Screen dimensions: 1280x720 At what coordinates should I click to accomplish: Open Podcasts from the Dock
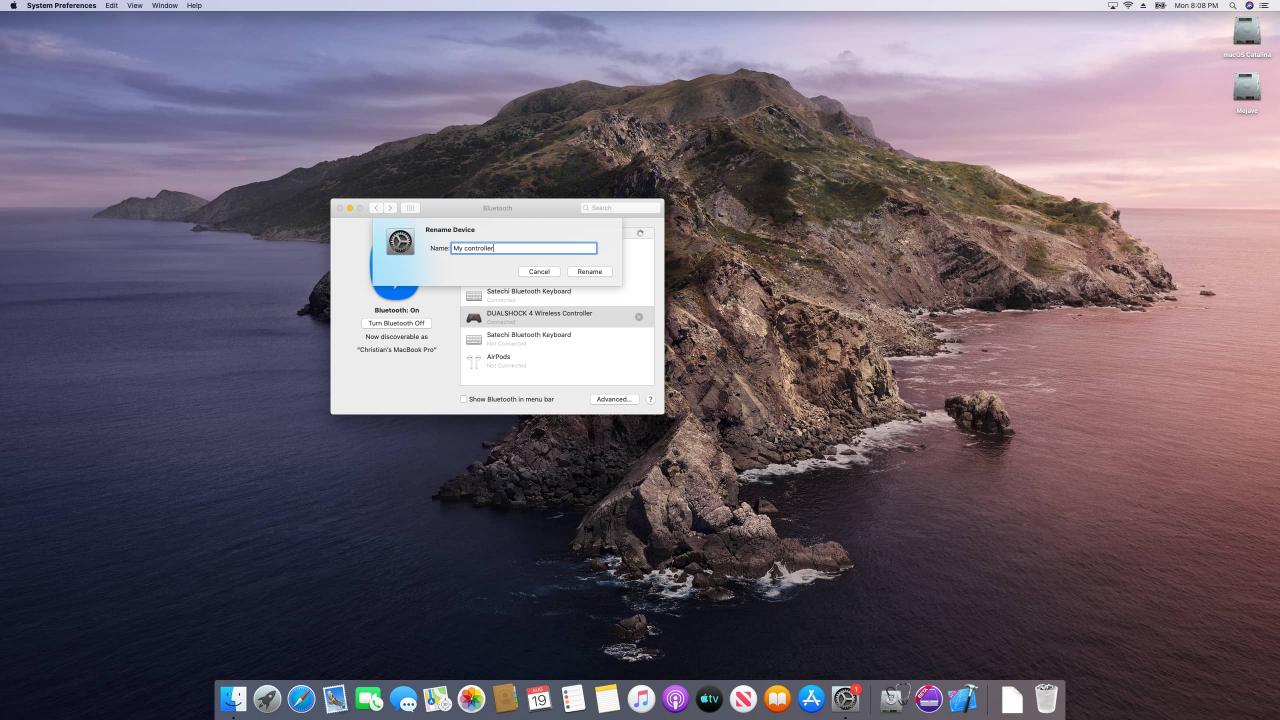click(x=675, y=698)
